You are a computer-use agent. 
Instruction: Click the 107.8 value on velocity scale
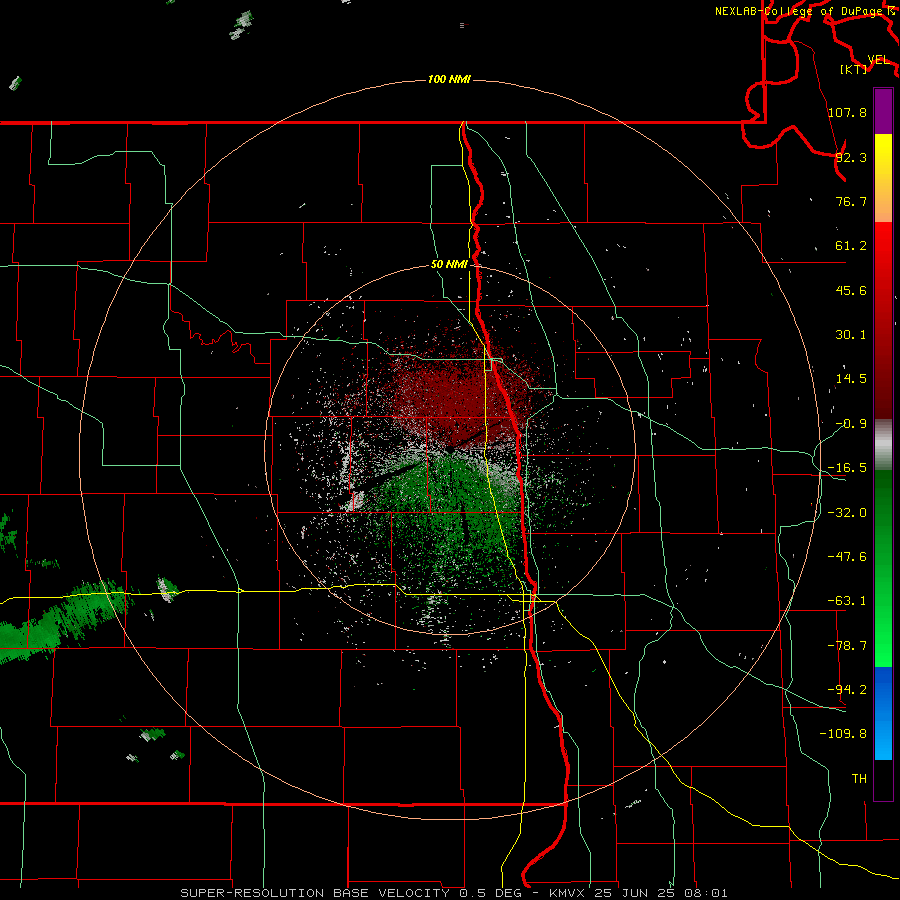[847, 112]
